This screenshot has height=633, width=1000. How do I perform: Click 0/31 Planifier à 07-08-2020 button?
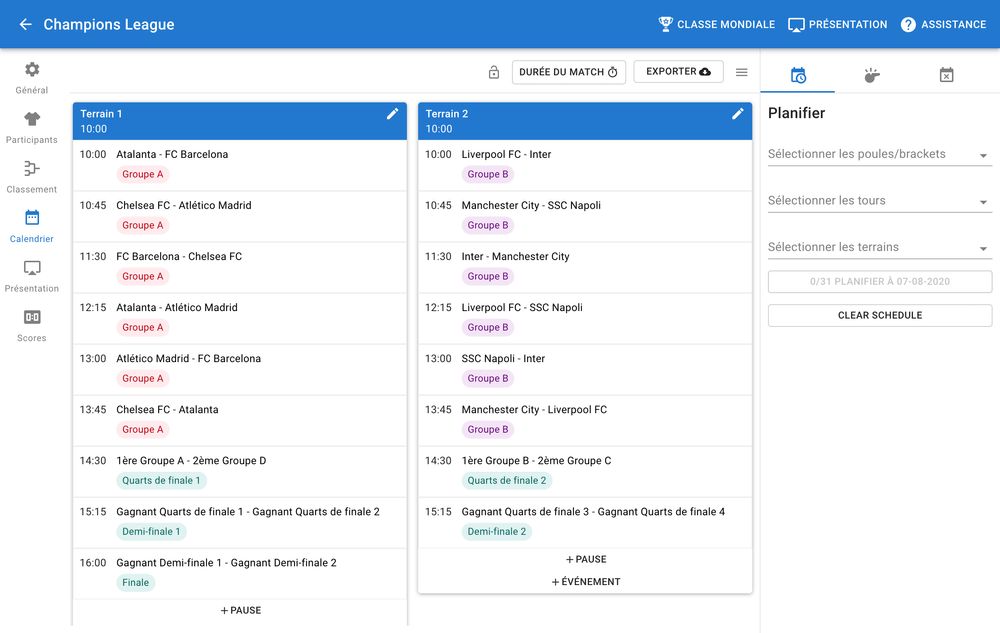(x=879, y=282)
